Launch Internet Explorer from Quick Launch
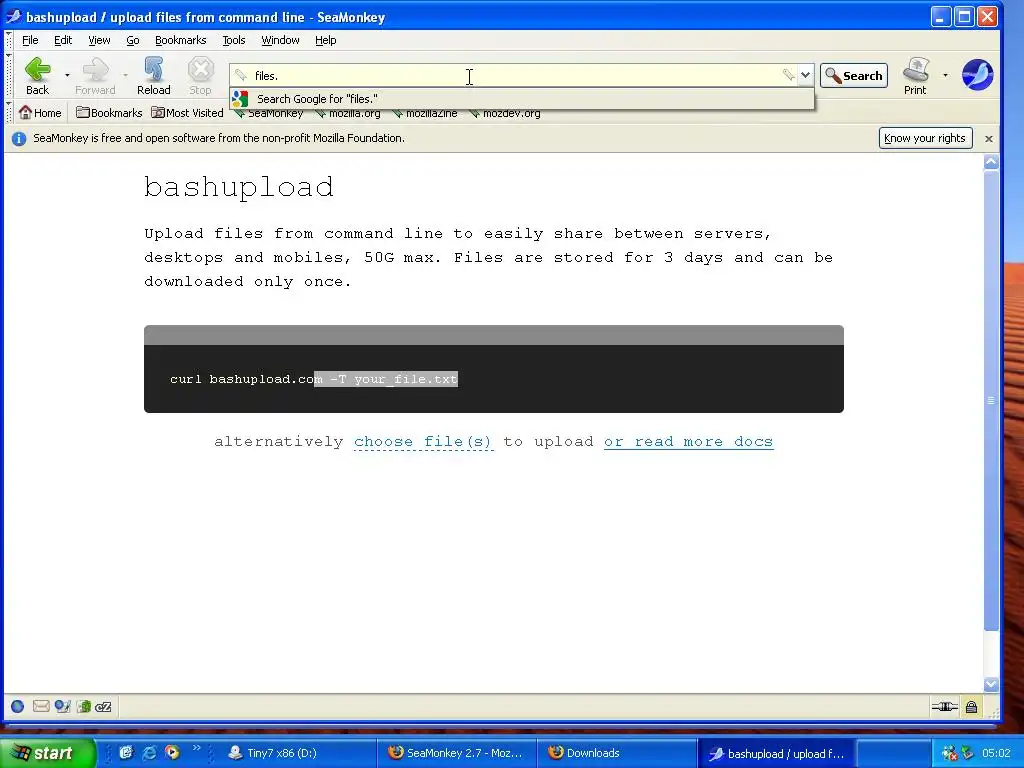Screen dimensions: 1024x768 (x=149, y=753)
